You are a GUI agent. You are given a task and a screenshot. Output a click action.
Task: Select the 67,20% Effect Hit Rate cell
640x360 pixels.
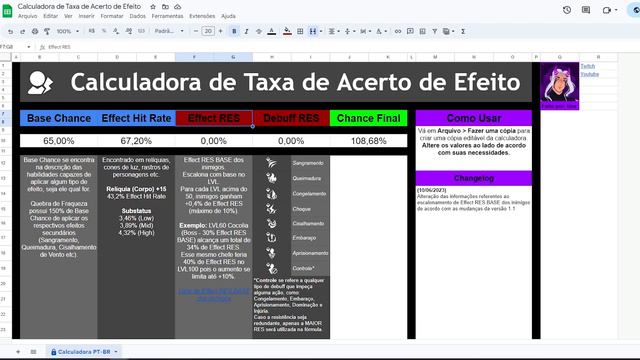coord(136,141)
